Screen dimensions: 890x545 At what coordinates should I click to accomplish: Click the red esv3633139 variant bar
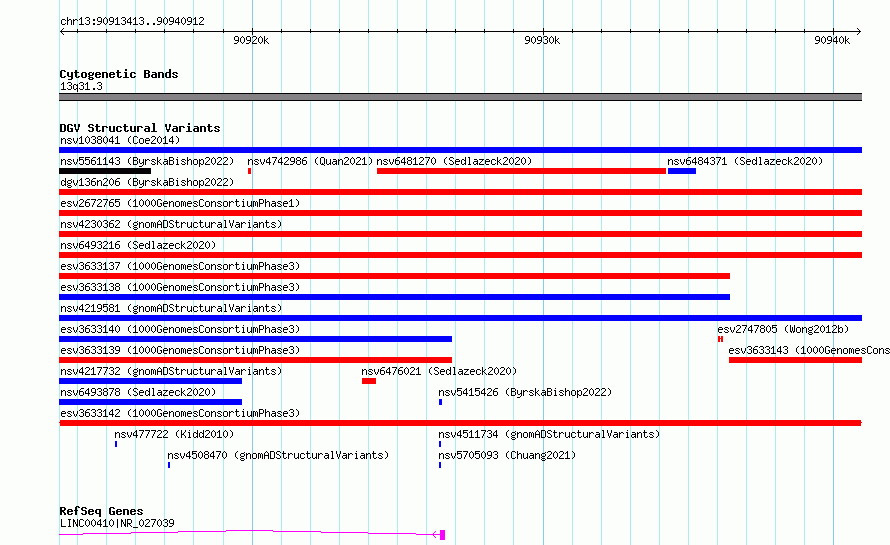[x=255, y=360]
